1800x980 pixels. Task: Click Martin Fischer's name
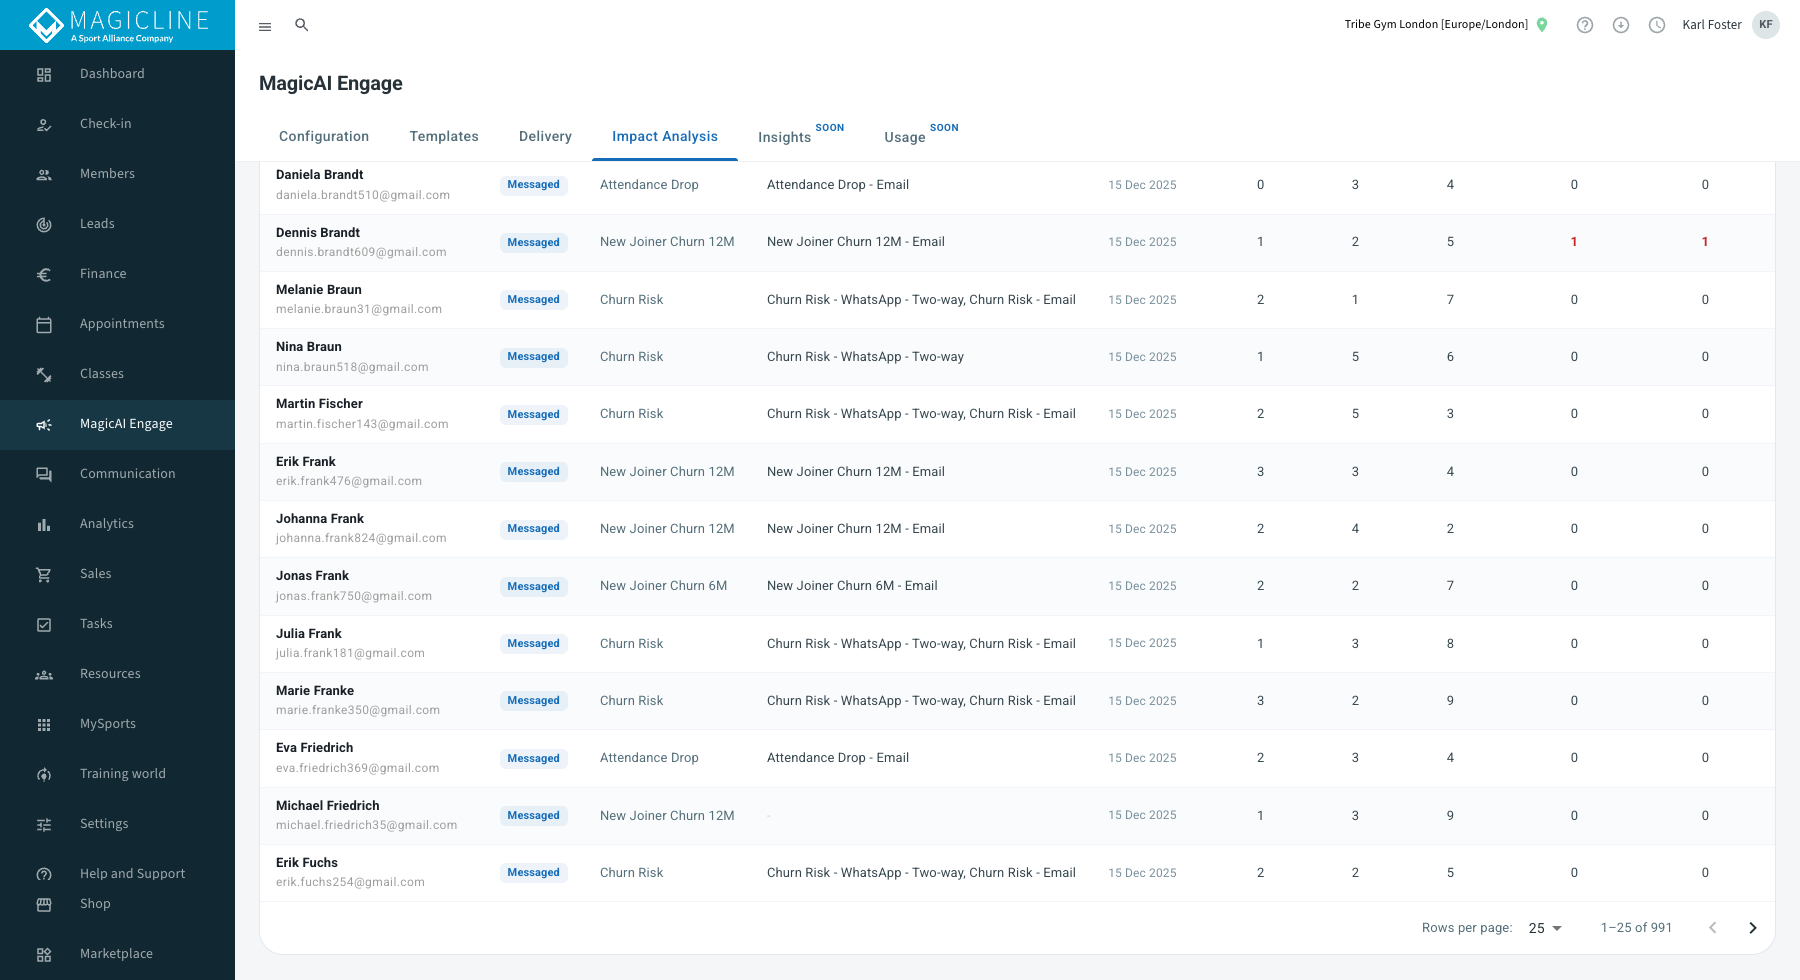click(319, 404)
